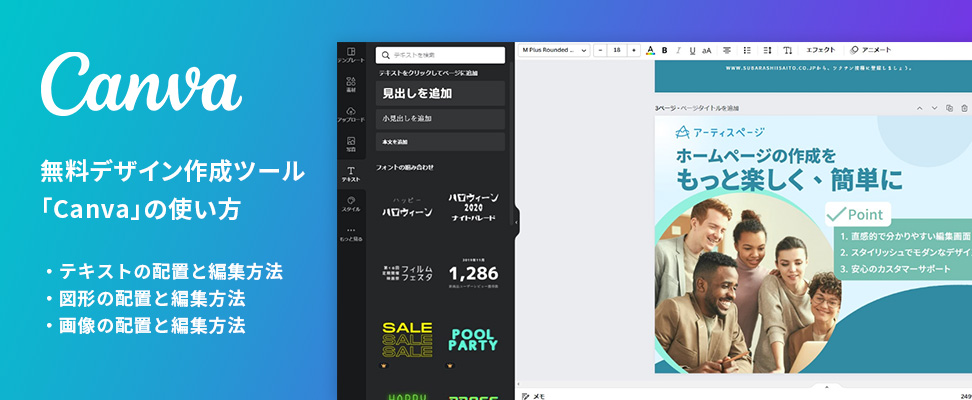972x400 pixels.
Task: Open the エフェクト (Effects) panel
Action: click(x=821, y=50)
